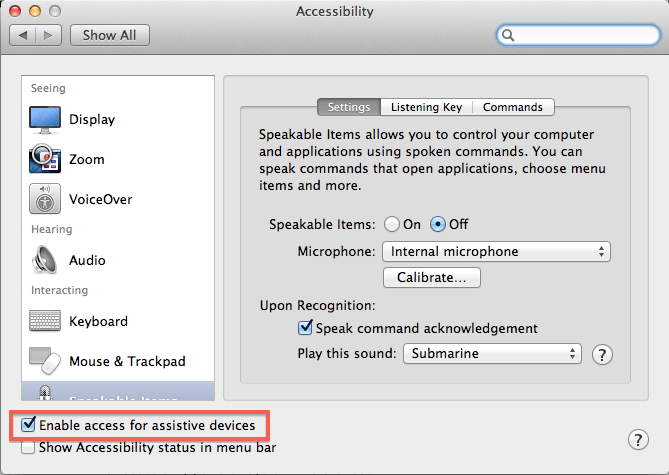This screenshot has height=475, width=669.
Task: Enable access for assistive devices checkbox
Action: pos(28,426)
